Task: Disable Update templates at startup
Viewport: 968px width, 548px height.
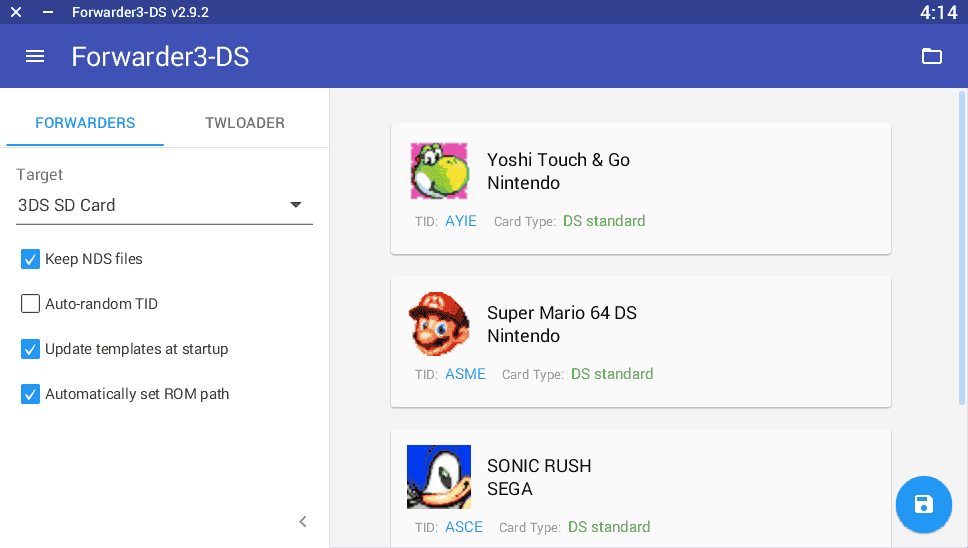Action: 30,349
